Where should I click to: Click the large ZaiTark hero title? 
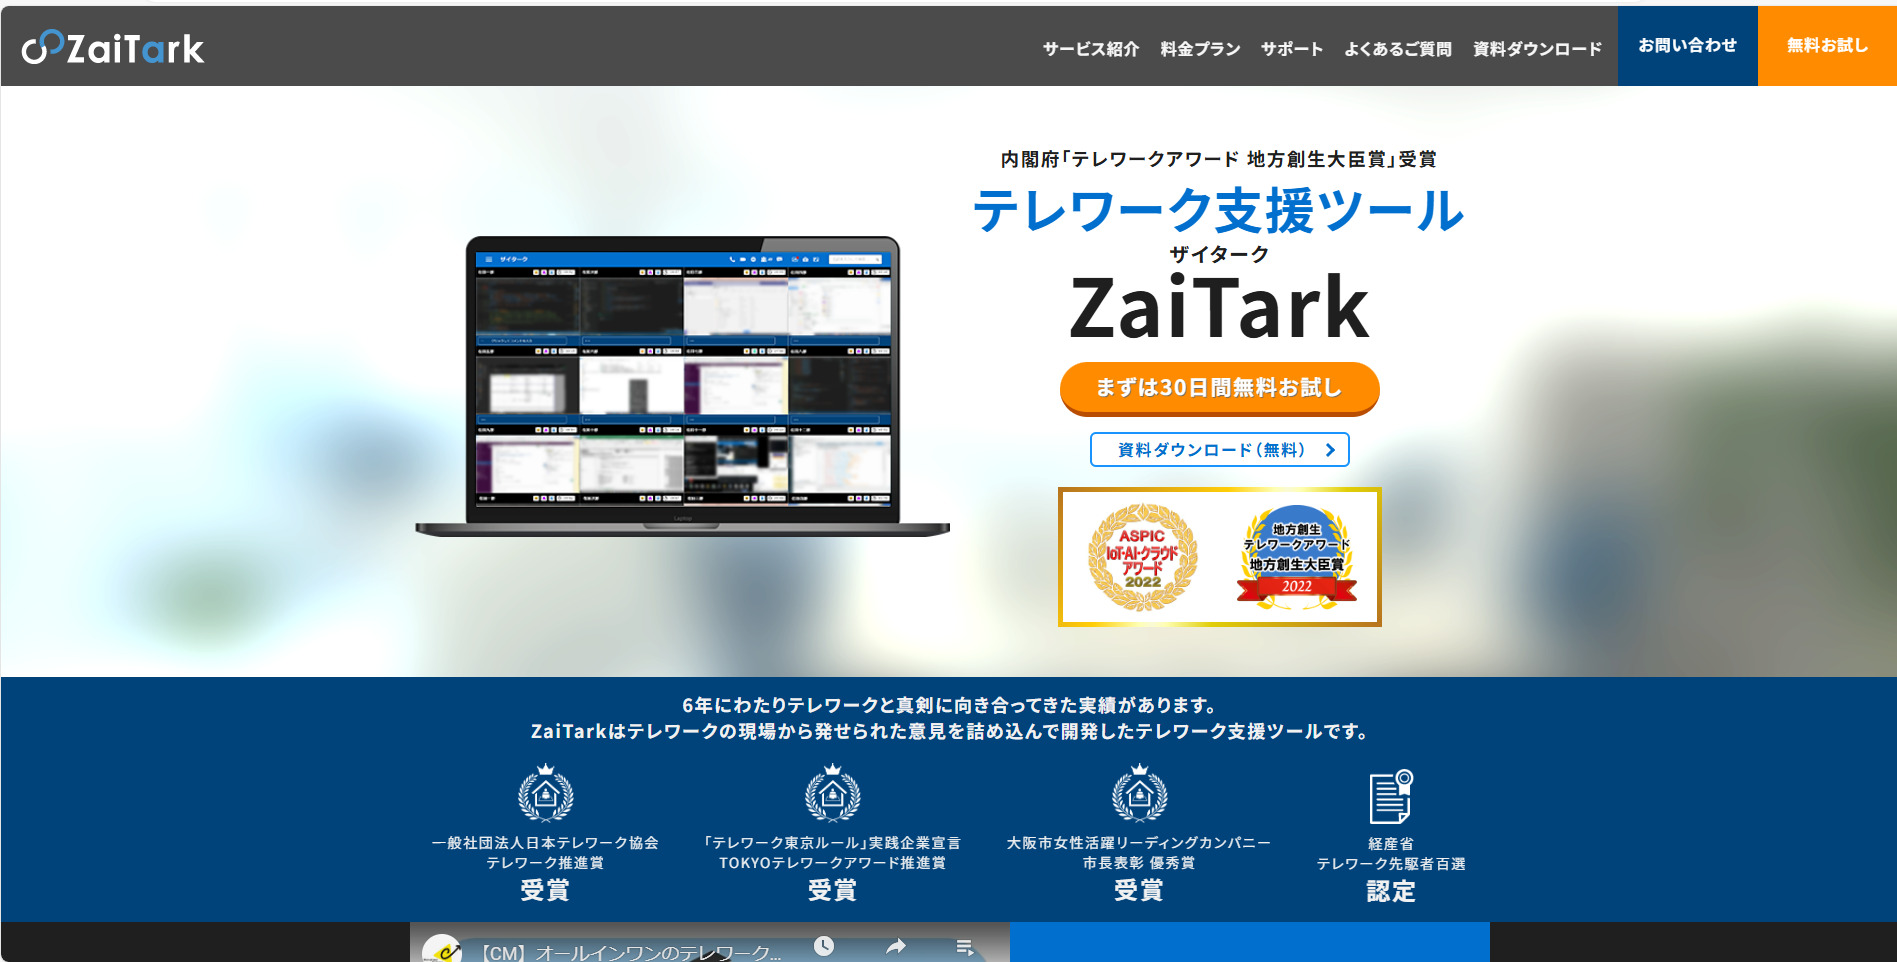point(1219,308)
